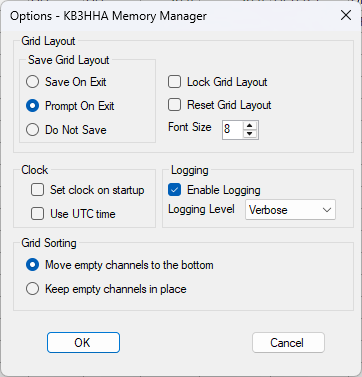Click the Cancel button
This screenshot has width=362, height=377.
pyautogui.click(x=288, y=342)
